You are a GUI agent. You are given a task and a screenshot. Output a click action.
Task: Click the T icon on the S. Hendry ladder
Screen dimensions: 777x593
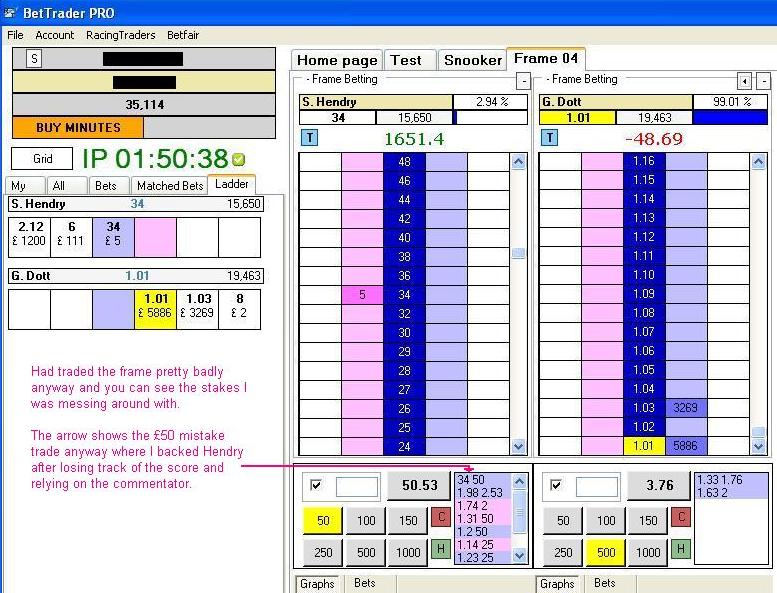pos(310,138)
